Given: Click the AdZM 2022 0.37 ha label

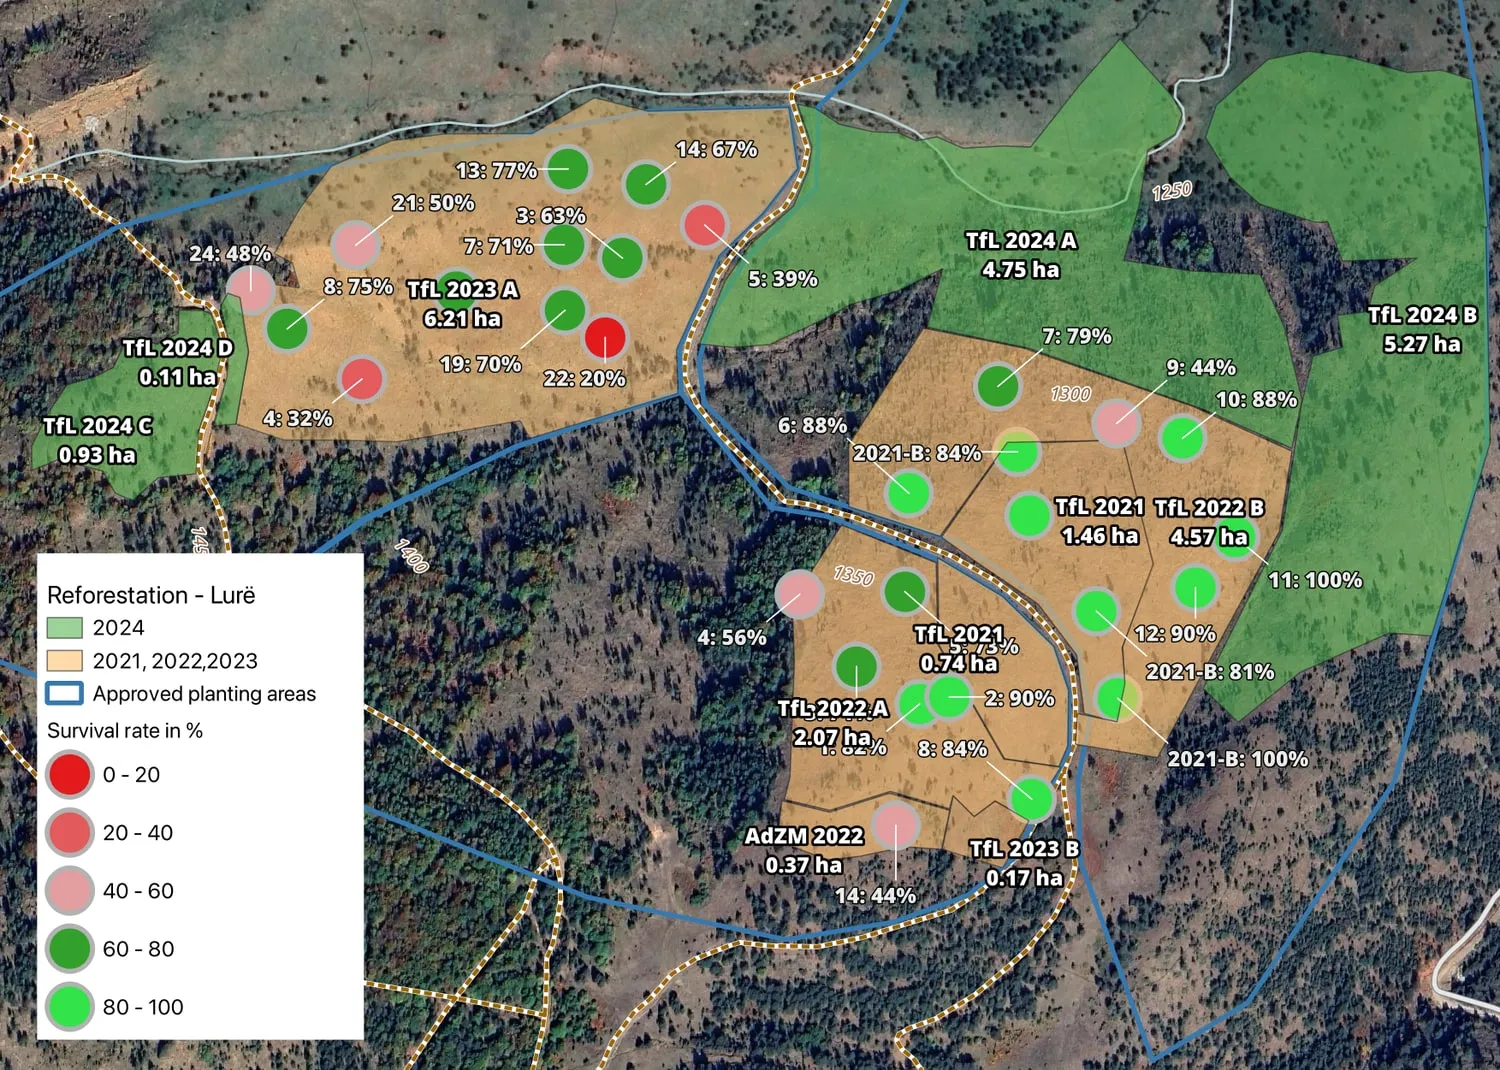Looking at the screenshot, I should pos(805,848).
